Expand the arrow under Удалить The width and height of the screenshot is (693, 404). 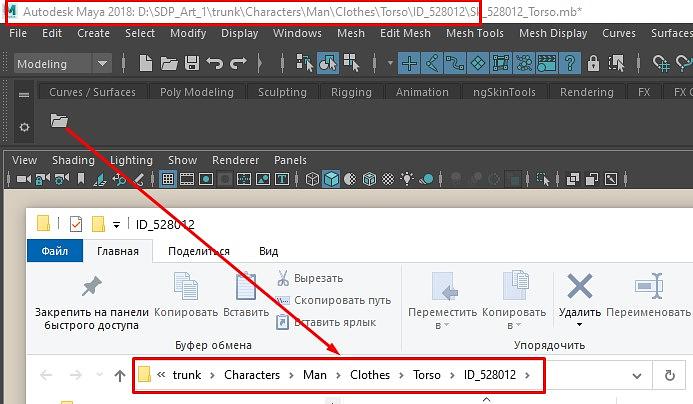tap(579, 325)
